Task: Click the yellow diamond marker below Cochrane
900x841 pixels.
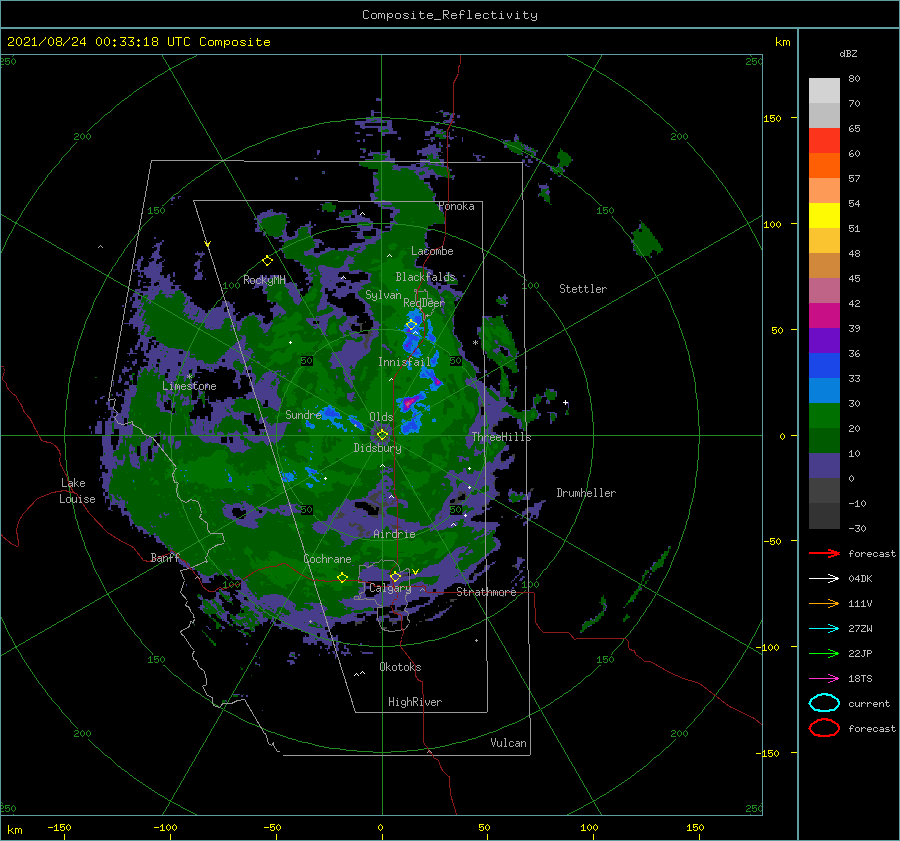Action: [343, 578]
